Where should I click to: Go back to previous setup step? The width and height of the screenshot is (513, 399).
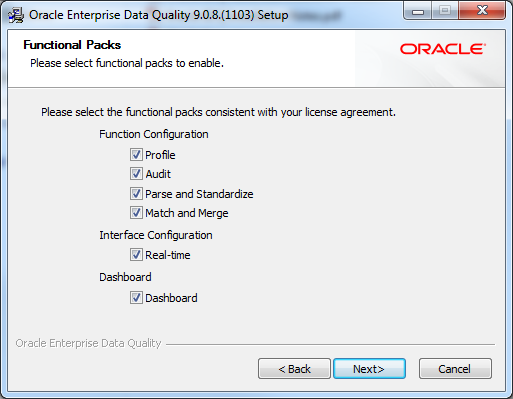[294, 369]
